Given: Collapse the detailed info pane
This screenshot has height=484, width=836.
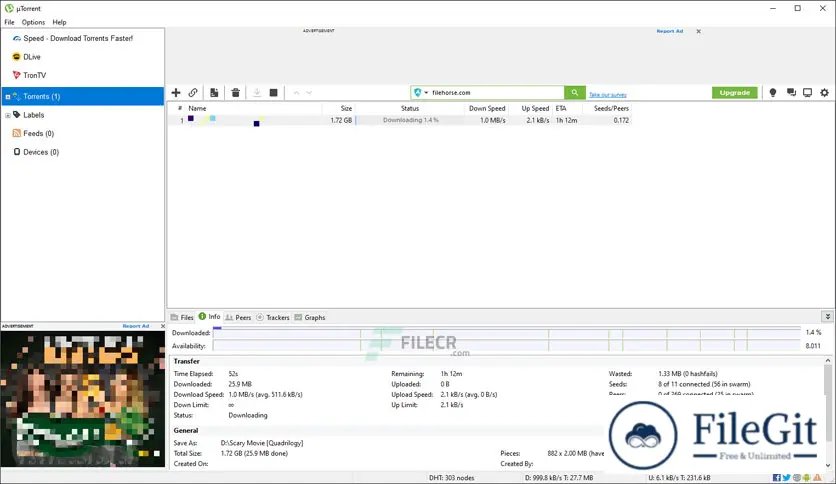Looking at the screenshot, I should click(x=827, y=317).
